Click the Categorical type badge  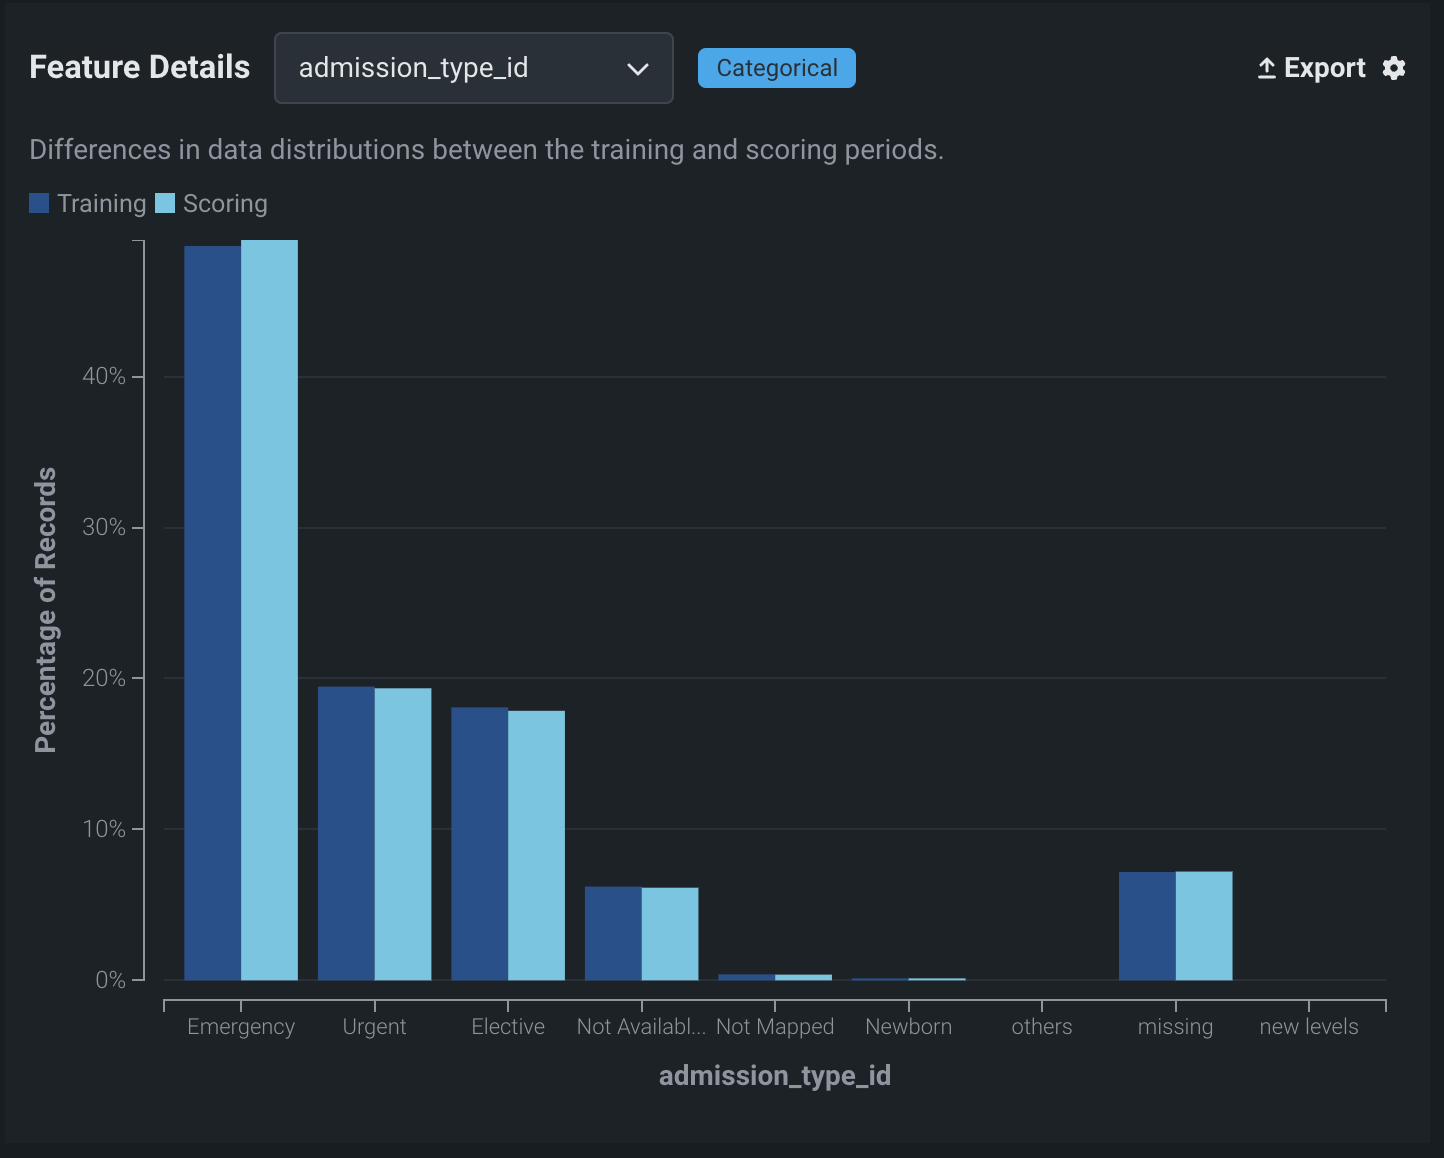pos(776,68)
